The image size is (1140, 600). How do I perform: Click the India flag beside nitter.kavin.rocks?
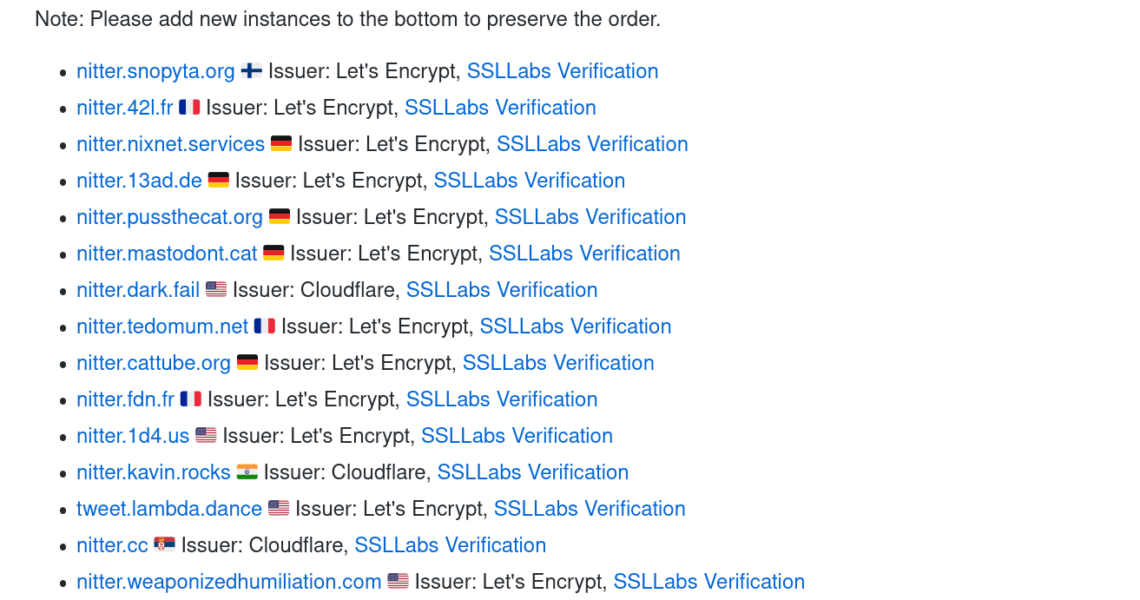[x=247, y=472]
